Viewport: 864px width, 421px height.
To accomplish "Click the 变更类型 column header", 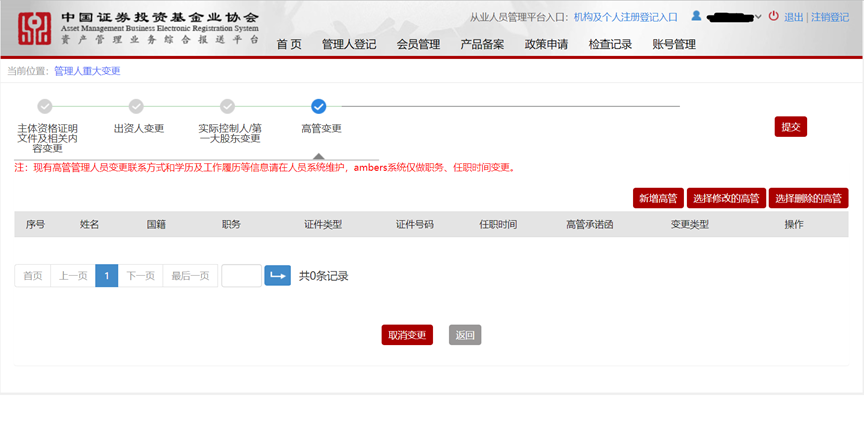I will tap(689, 224).
